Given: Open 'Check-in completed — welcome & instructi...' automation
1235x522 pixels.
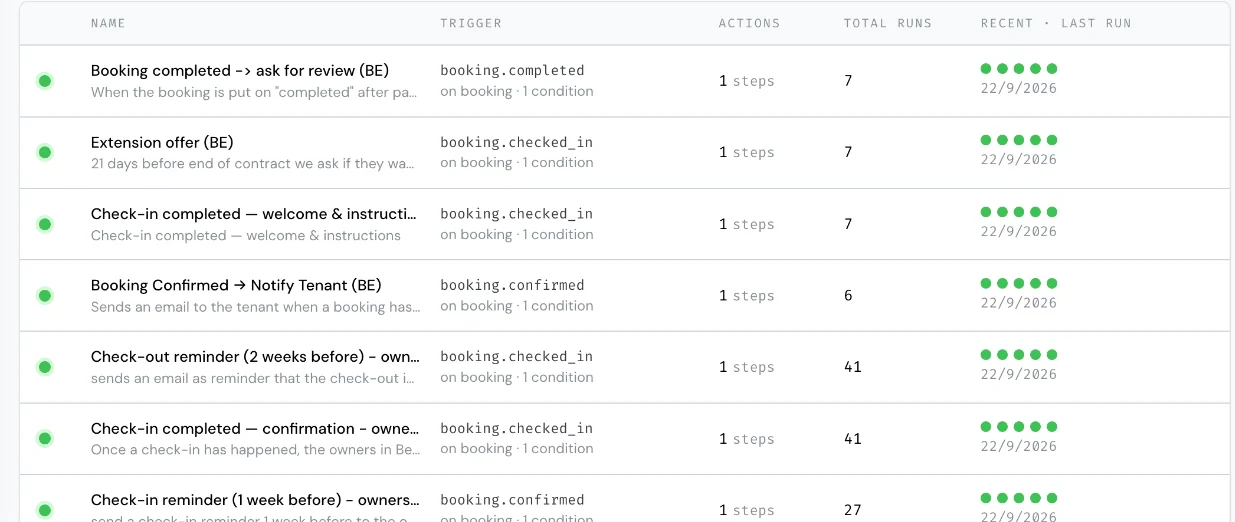Looking at the screenshot, I should (x=254, y=214).
